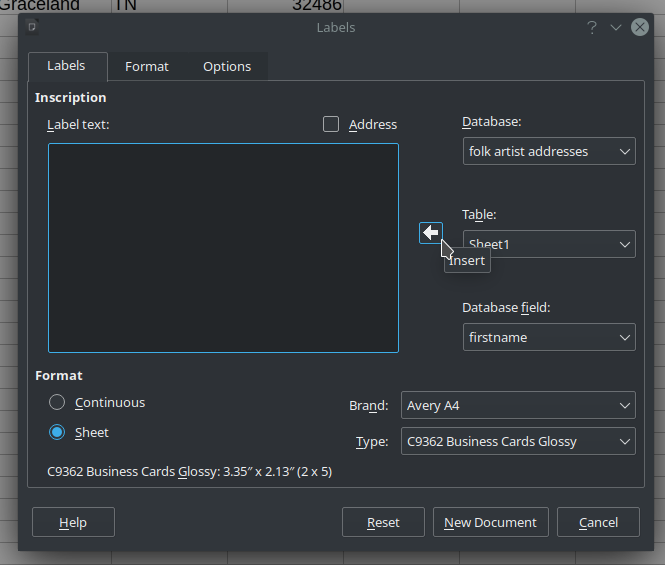The height and width of the screenshot is (565, 665).
Task: Click the New Document button
Action: 490,522
